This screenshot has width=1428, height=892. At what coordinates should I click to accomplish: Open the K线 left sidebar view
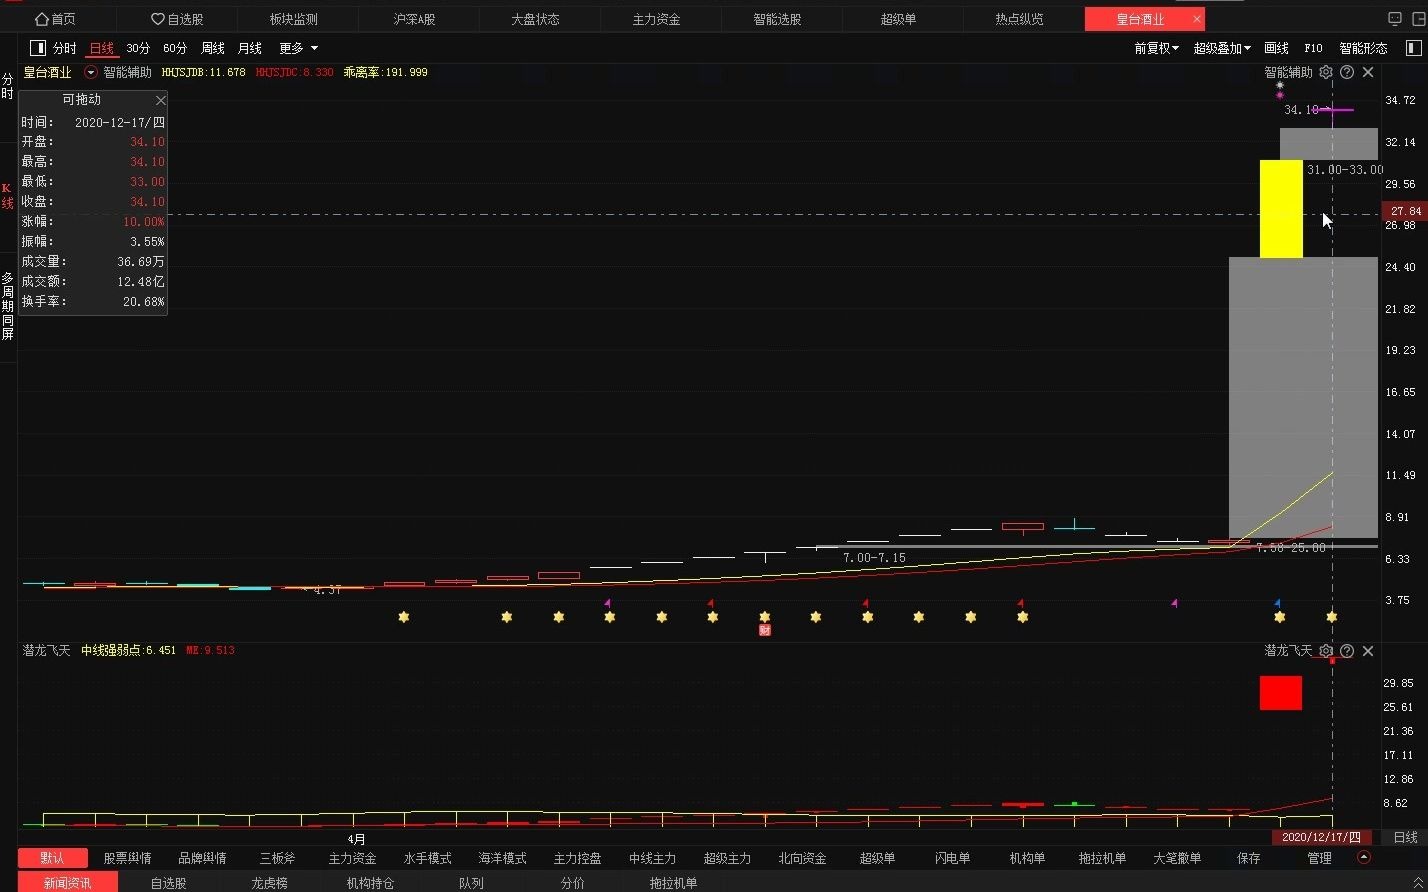click(8, 196)
